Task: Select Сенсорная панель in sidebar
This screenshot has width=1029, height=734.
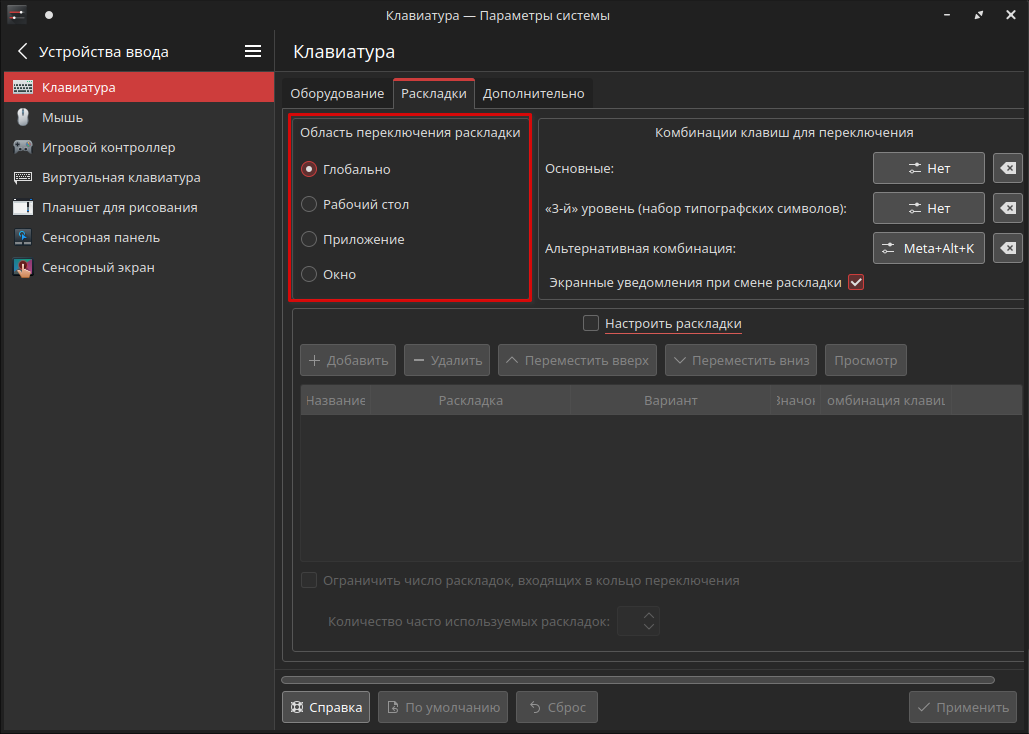Action: pyautogui.click(x=138, y=238)
